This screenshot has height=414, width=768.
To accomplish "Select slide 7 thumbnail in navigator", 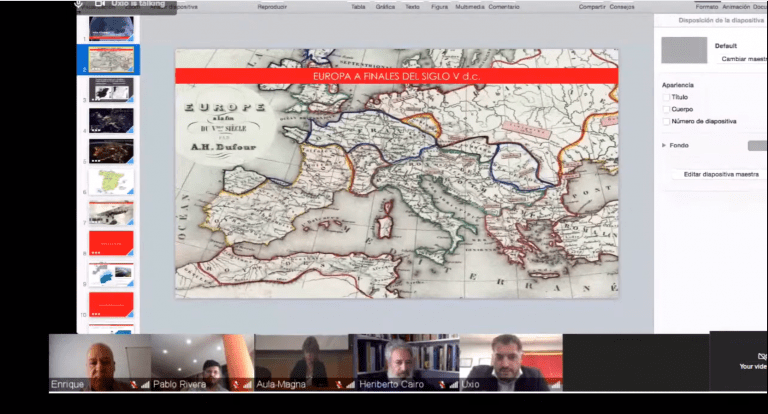I will point(111,213).
